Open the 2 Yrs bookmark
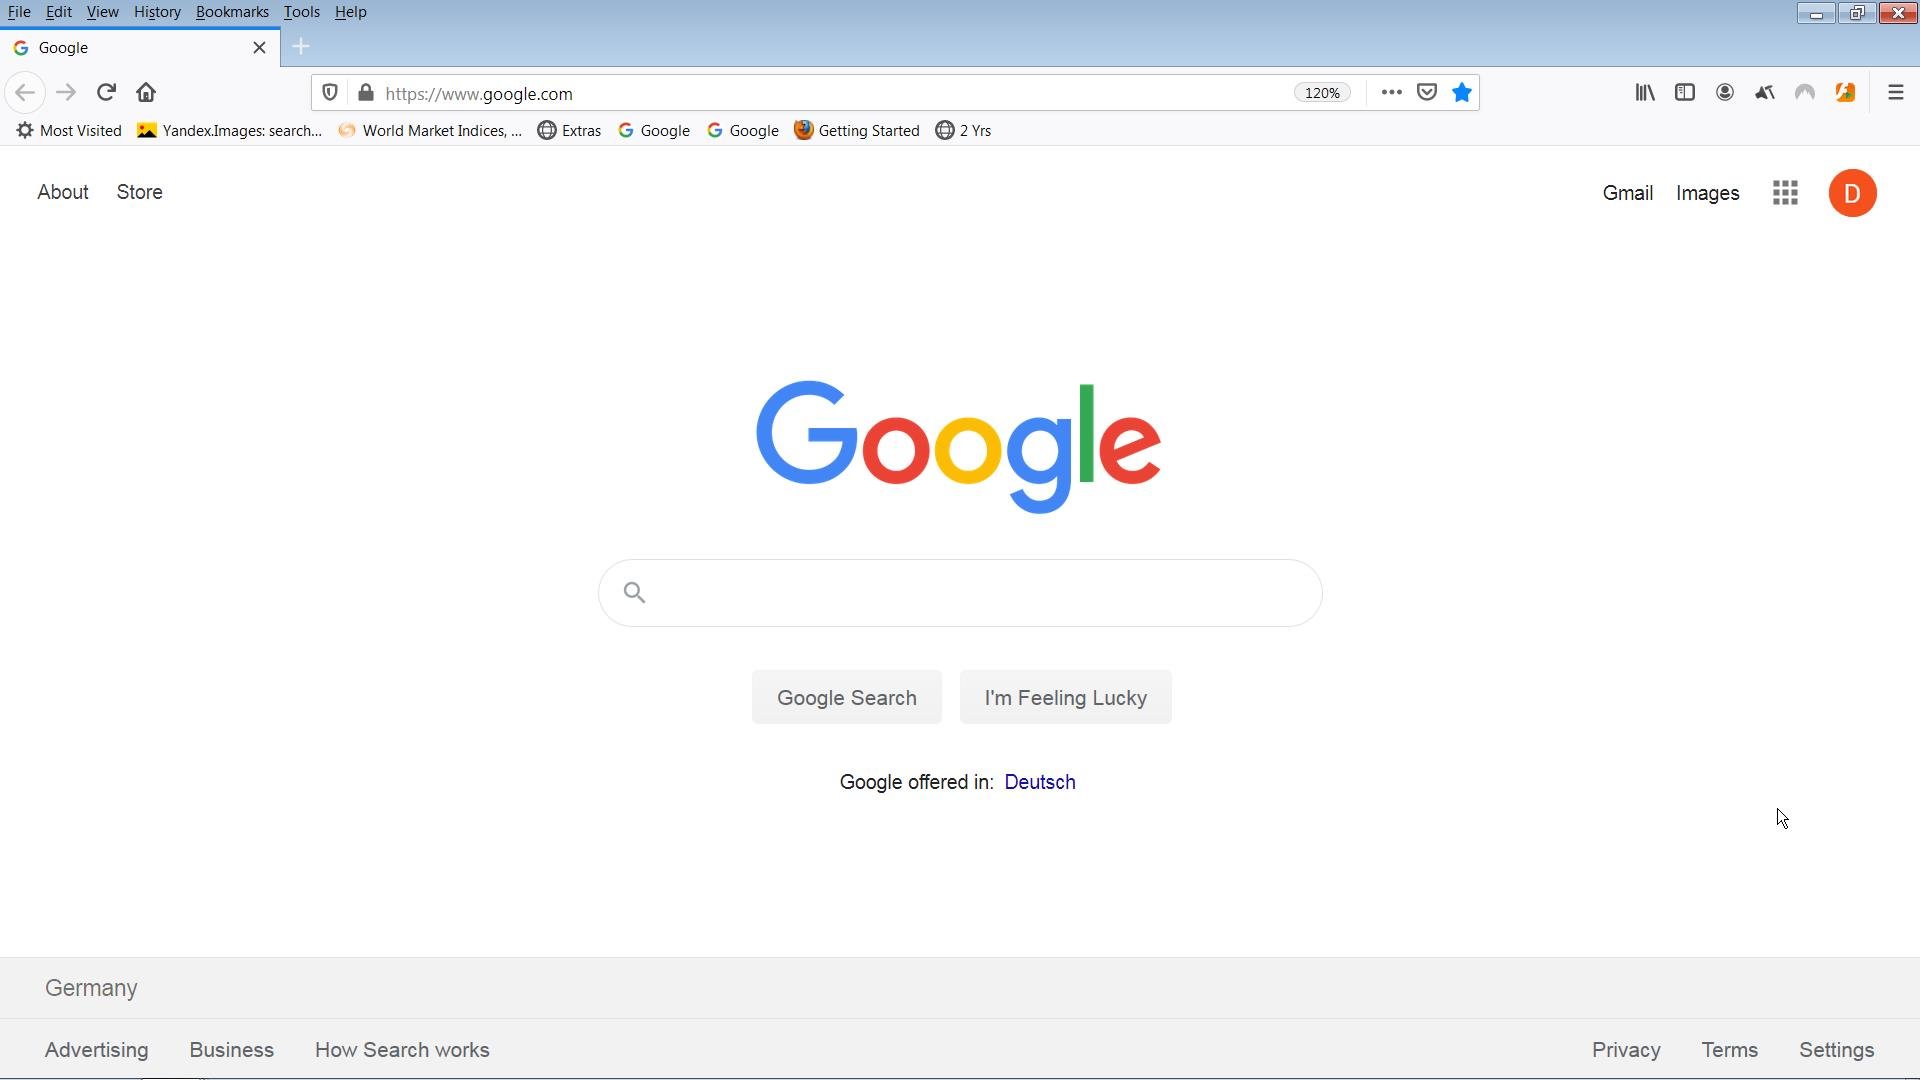Screen dimensions: 1920x1080 (964, 131)
